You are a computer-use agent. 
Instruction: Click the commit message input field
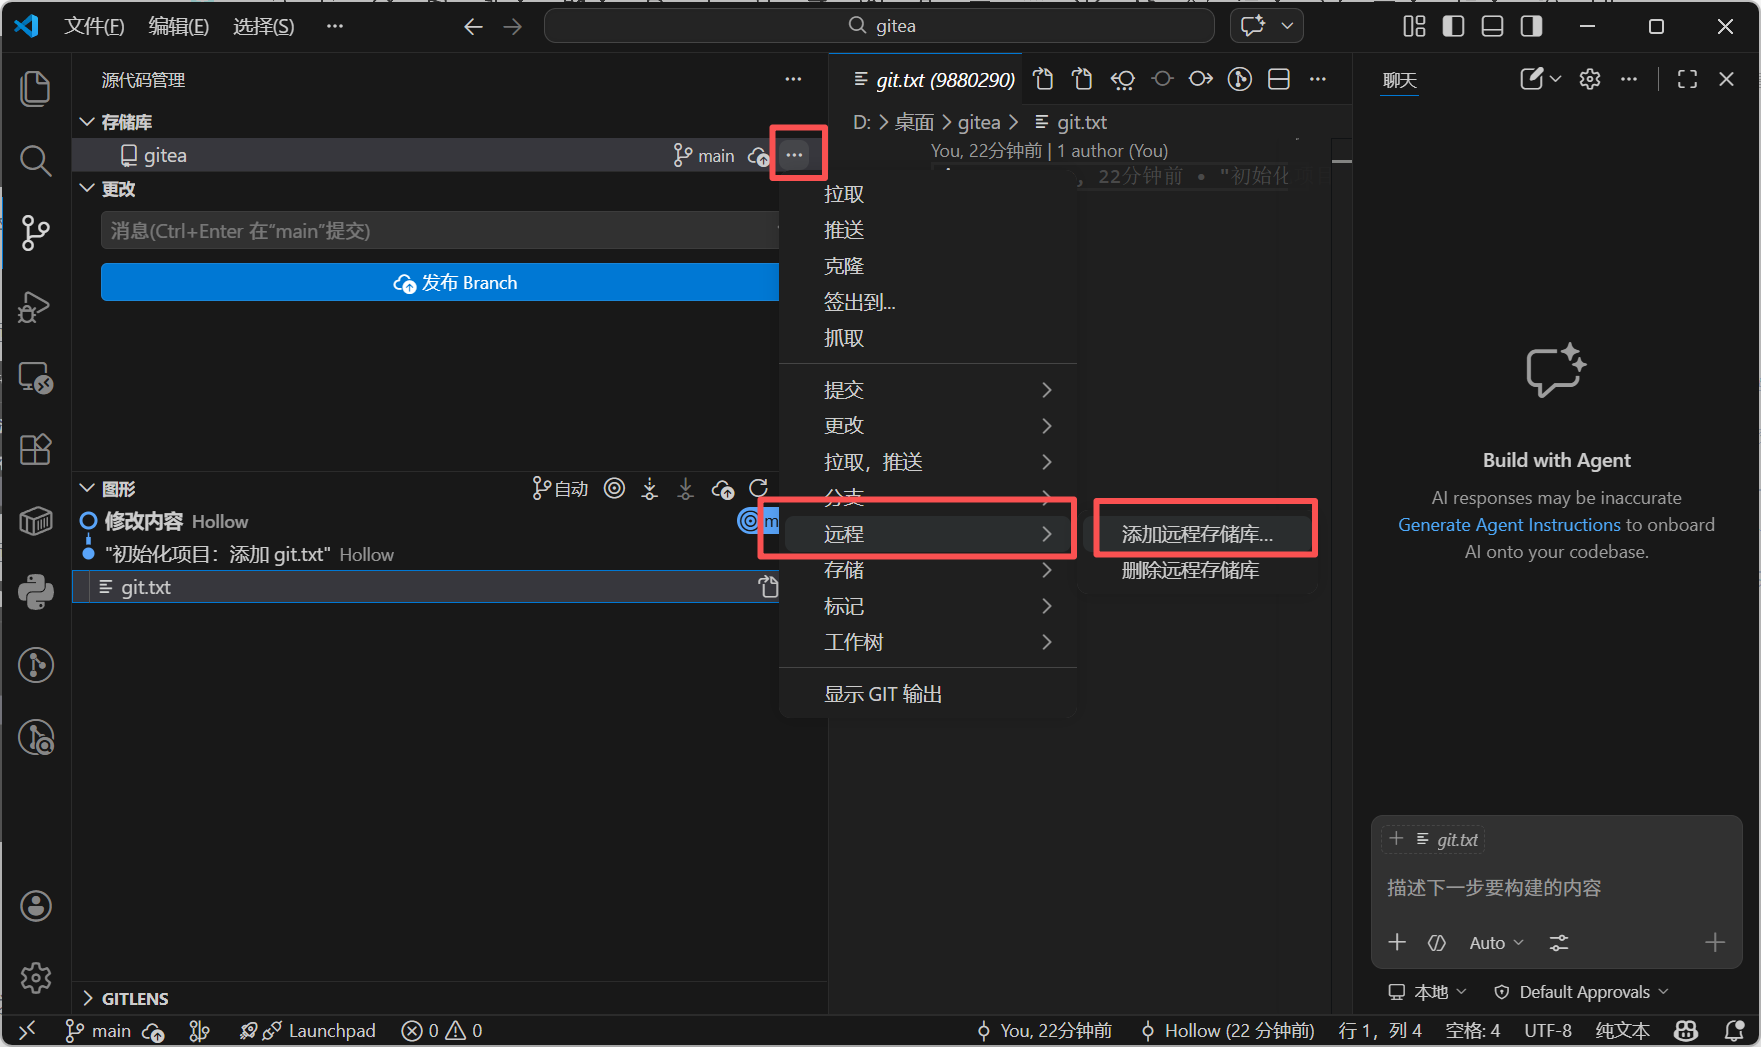click(x=440, y=231)
